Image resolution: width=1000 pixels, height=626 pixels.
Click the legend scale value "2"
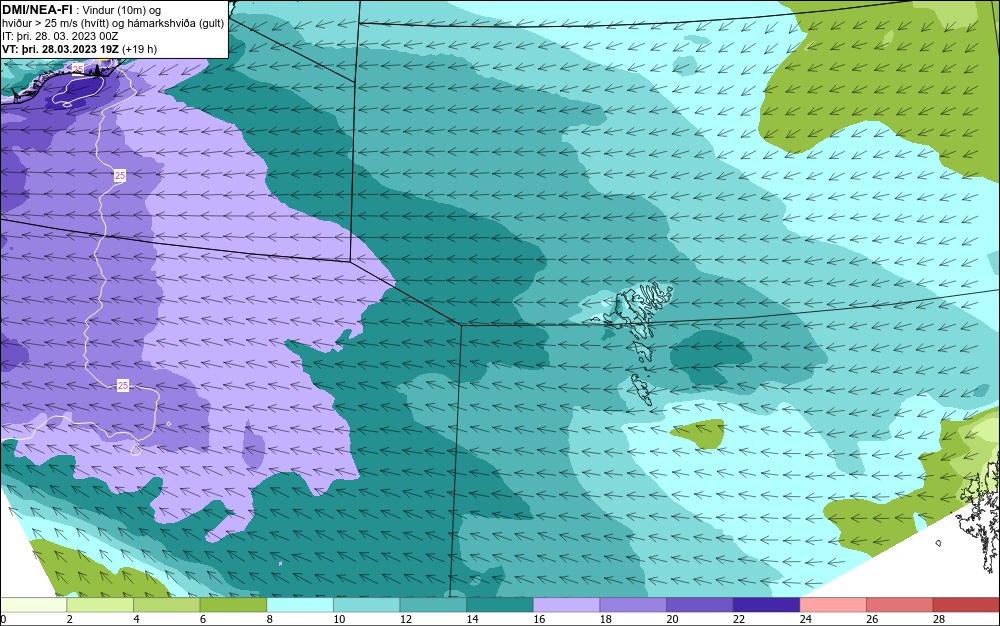70,619
